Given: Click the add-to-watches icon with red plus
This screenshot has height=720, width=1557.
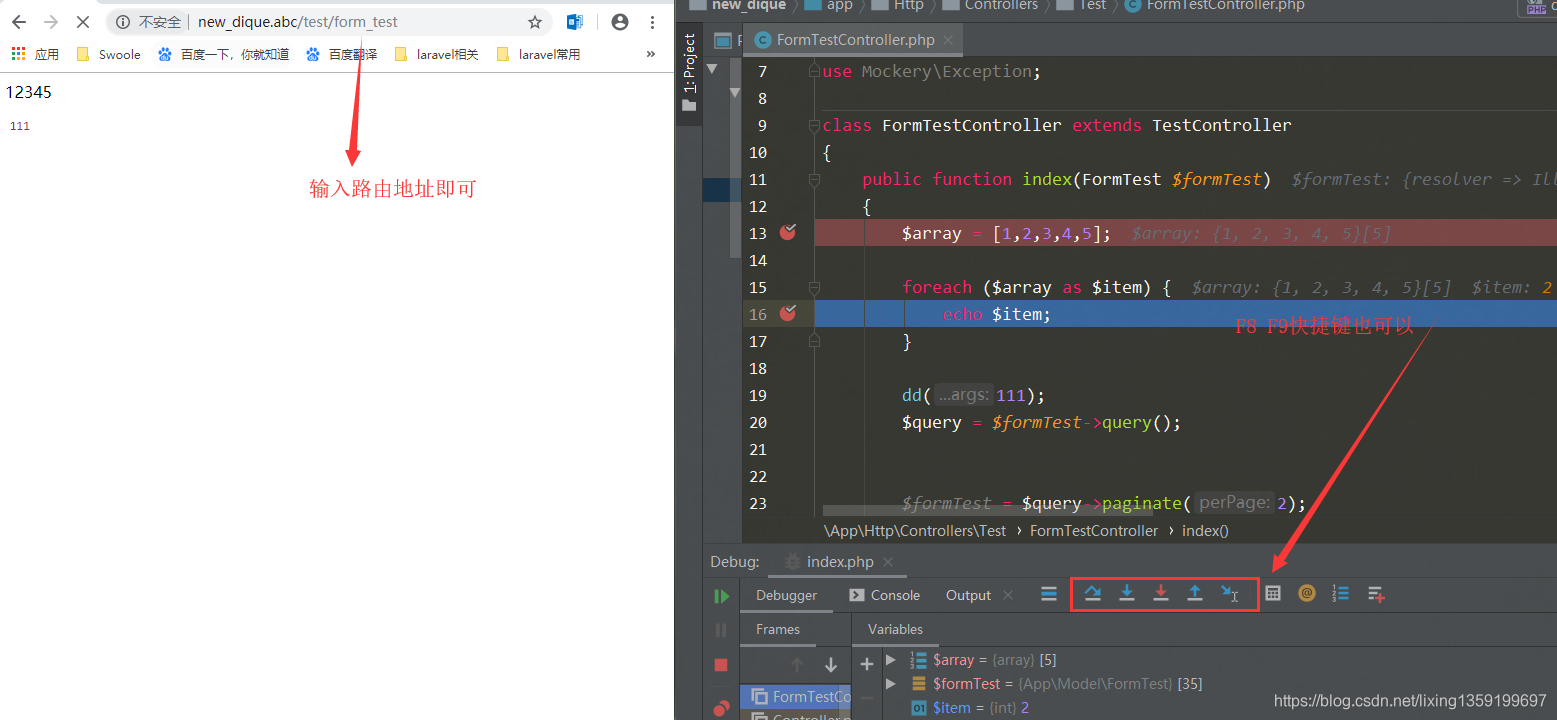Looking at the screenshot, I should click(x=1376, y=594).
